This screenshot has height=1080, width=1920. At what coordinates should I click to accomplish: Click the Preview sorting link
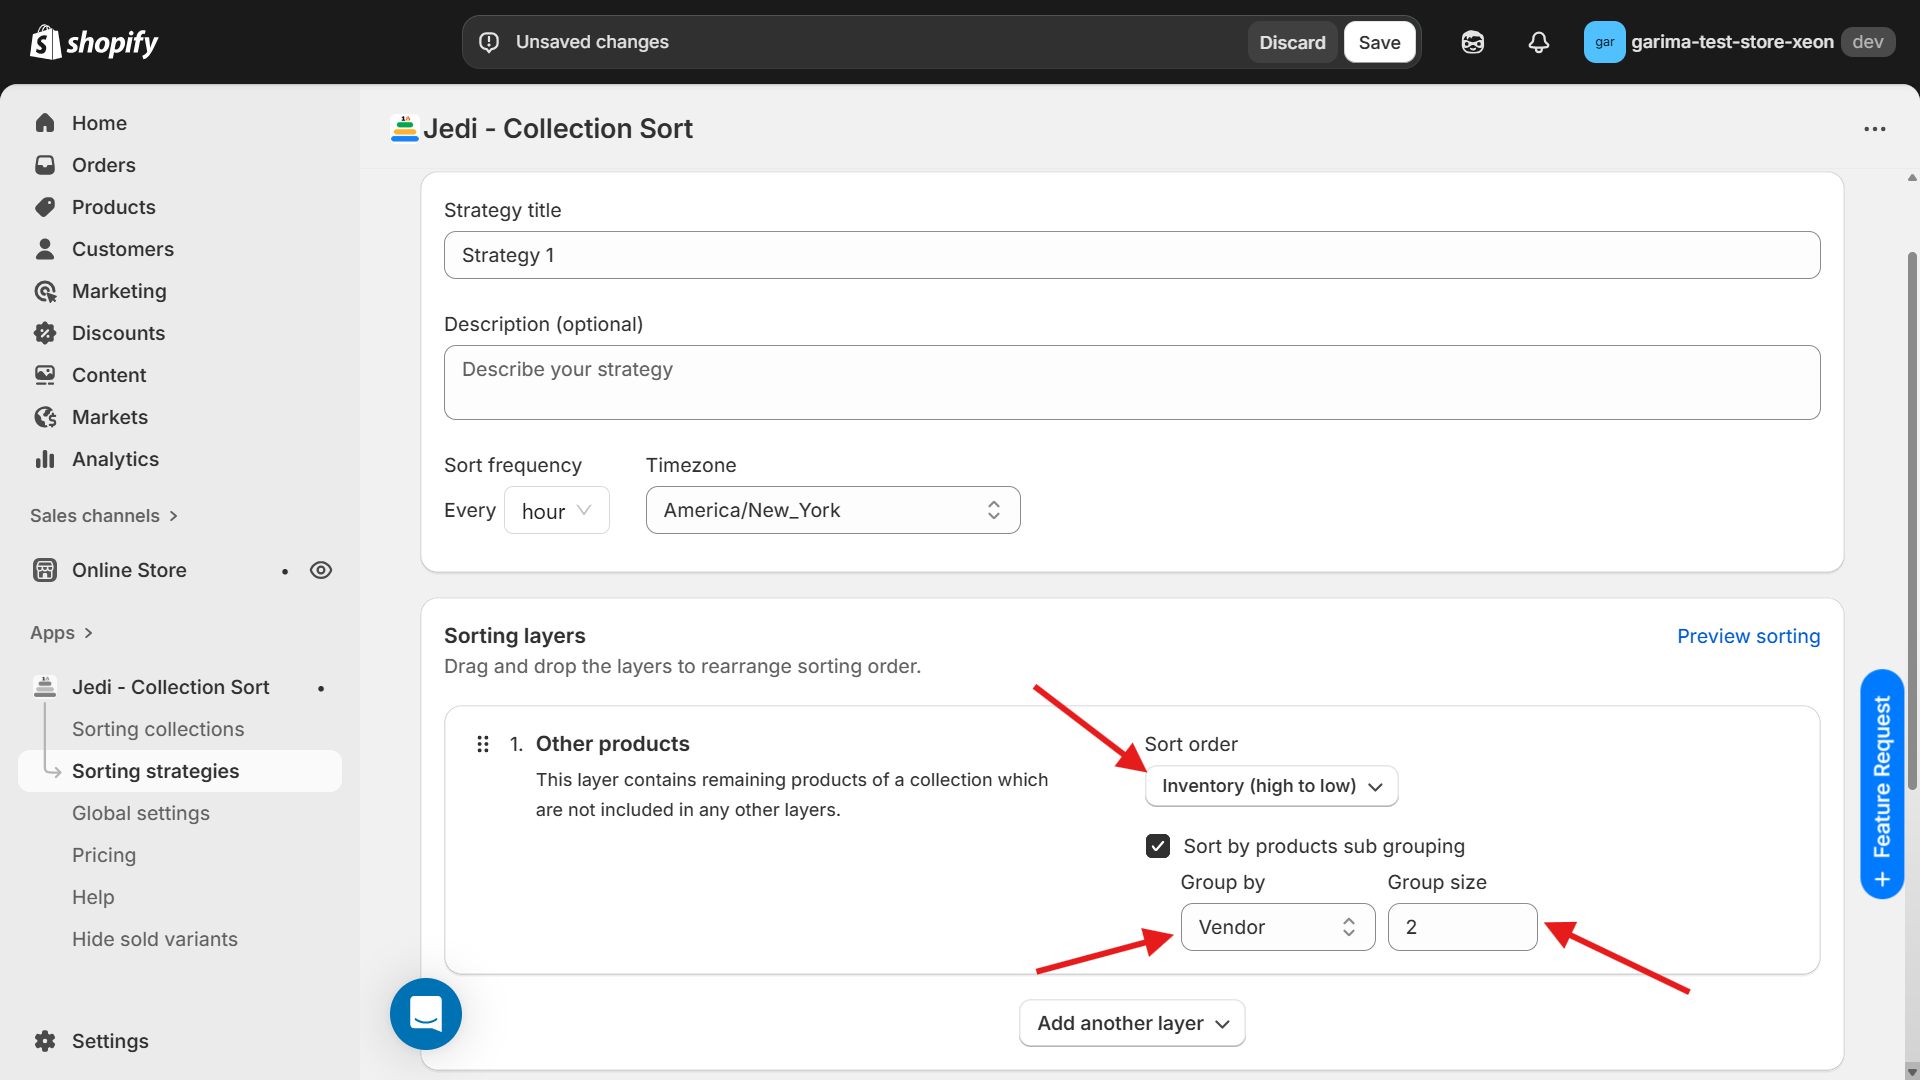pos(1748,636)
